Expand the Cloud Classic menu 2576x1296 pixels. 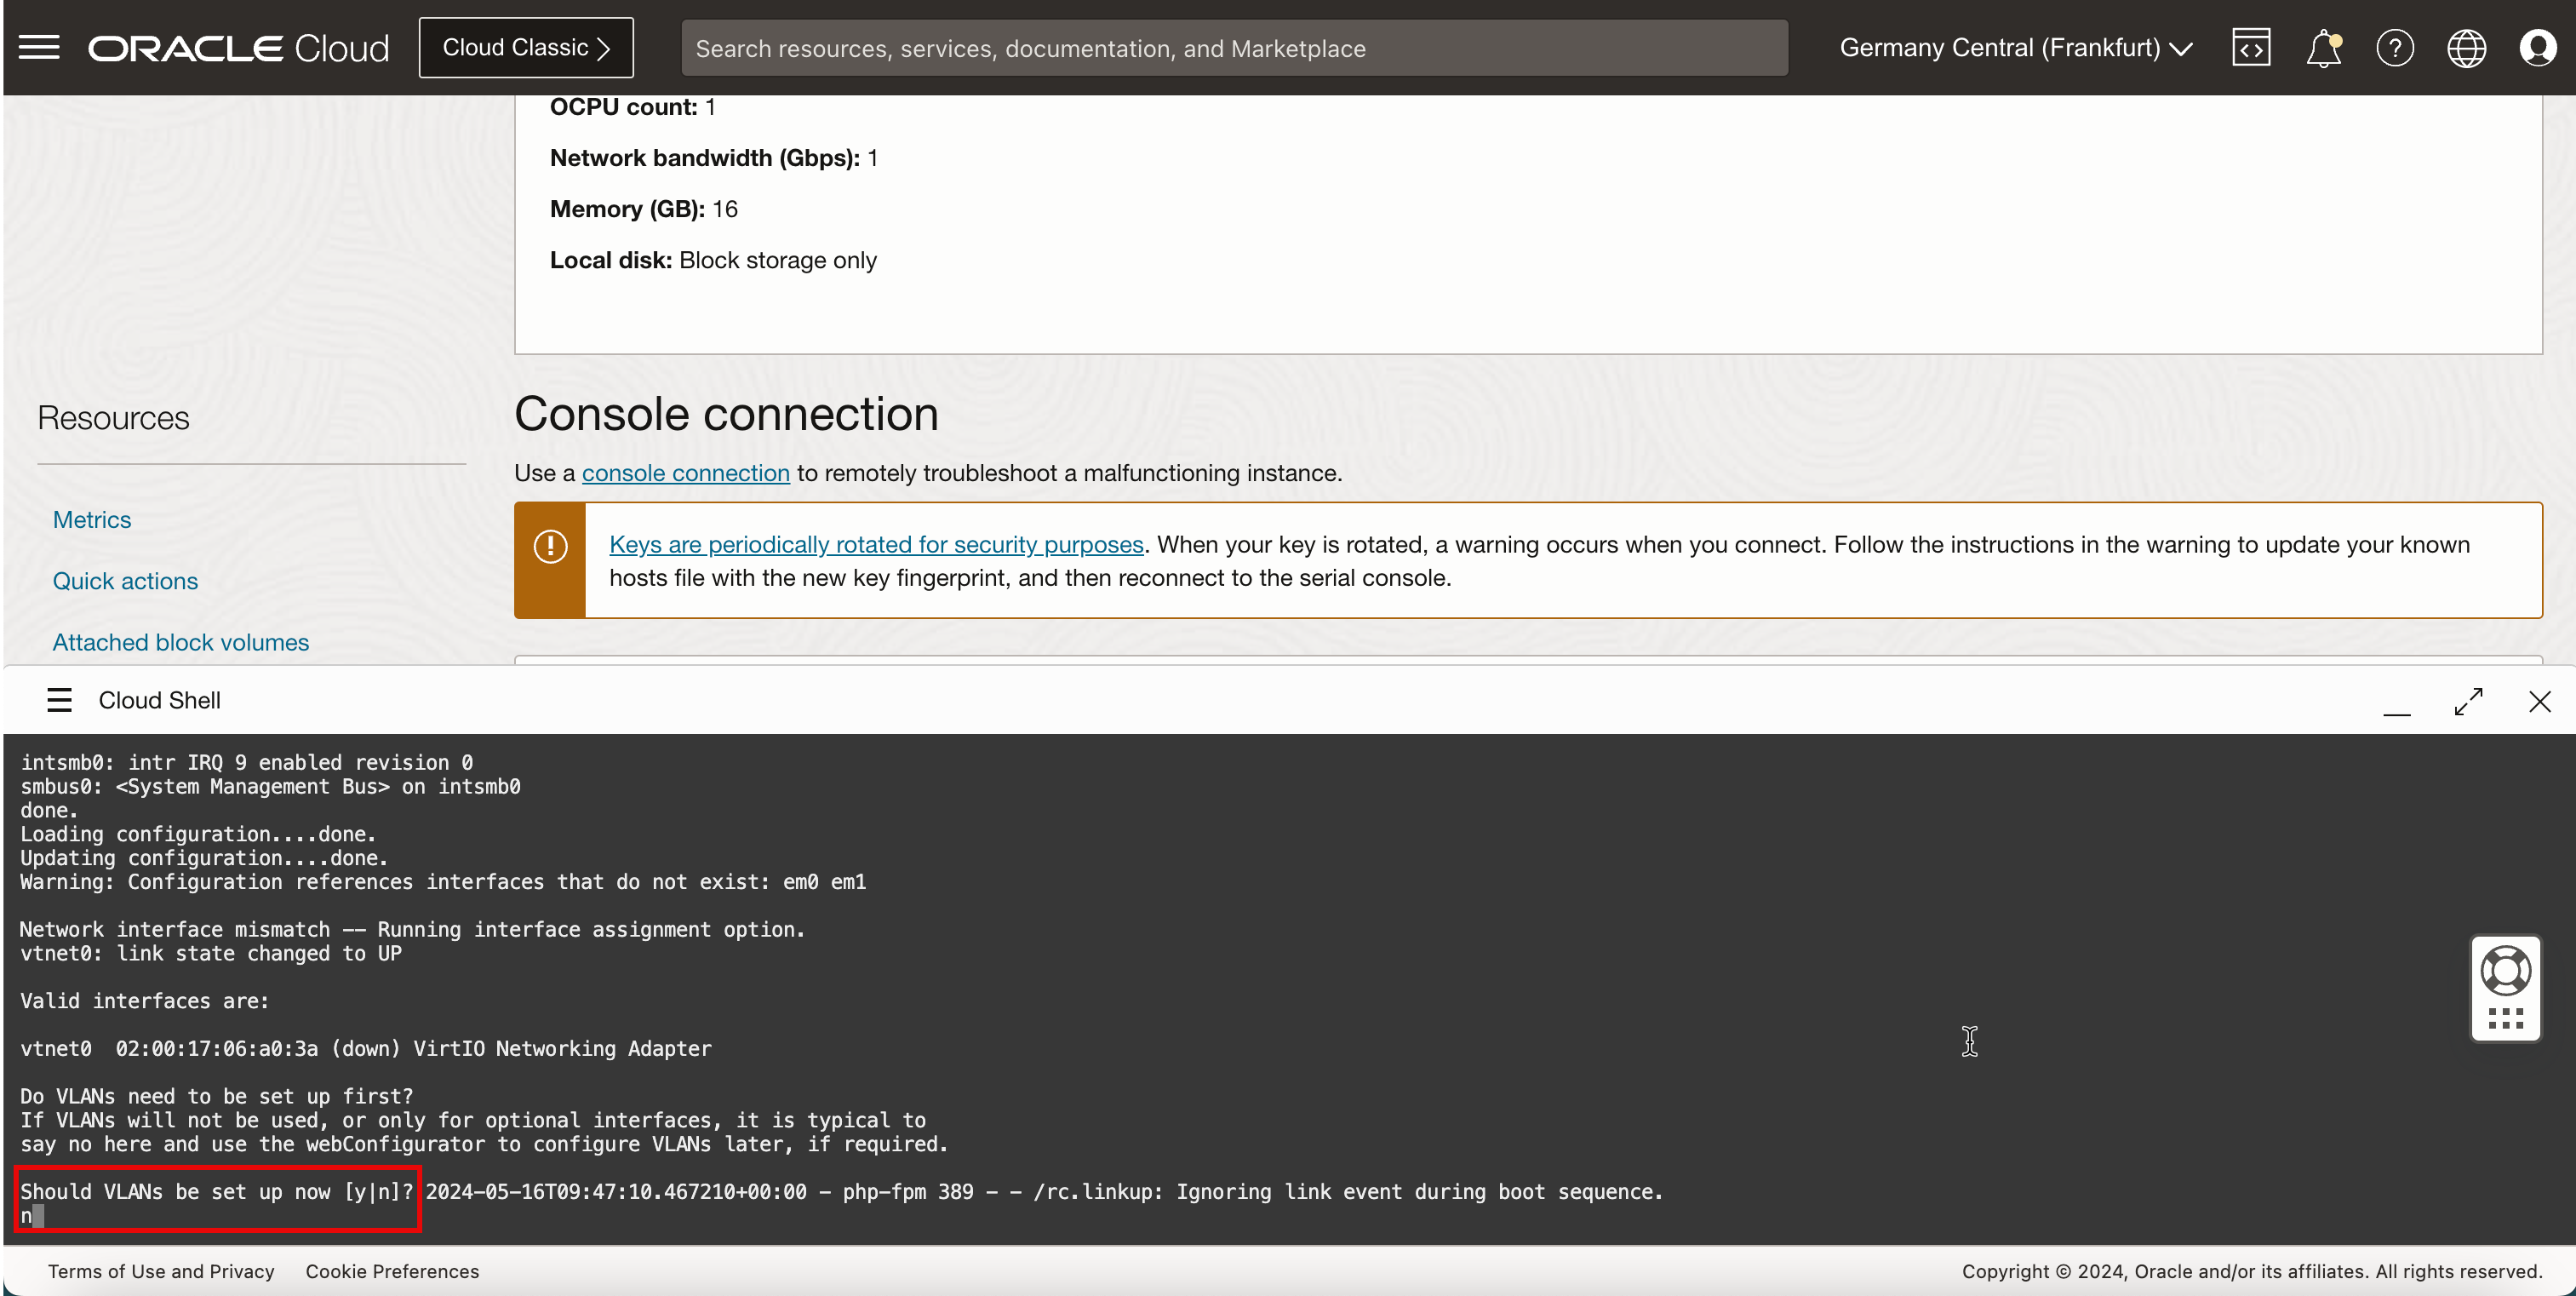tap(525, 48)
